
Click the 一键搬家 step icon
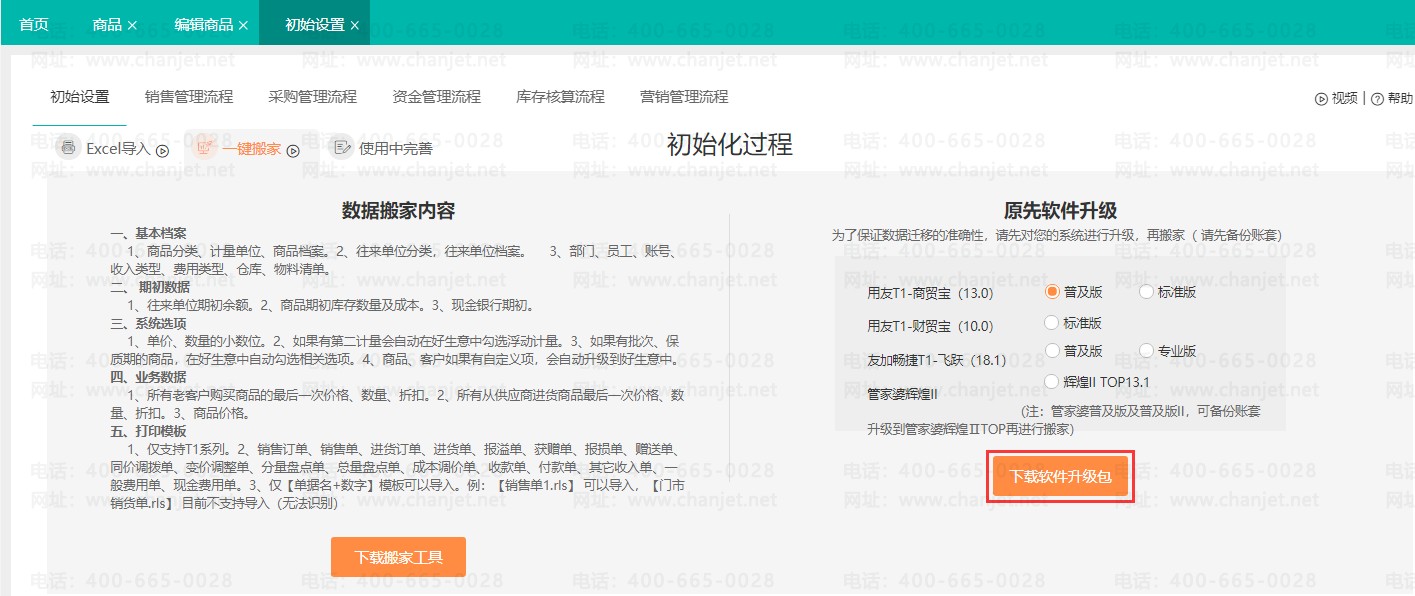[x=205, y=148]
